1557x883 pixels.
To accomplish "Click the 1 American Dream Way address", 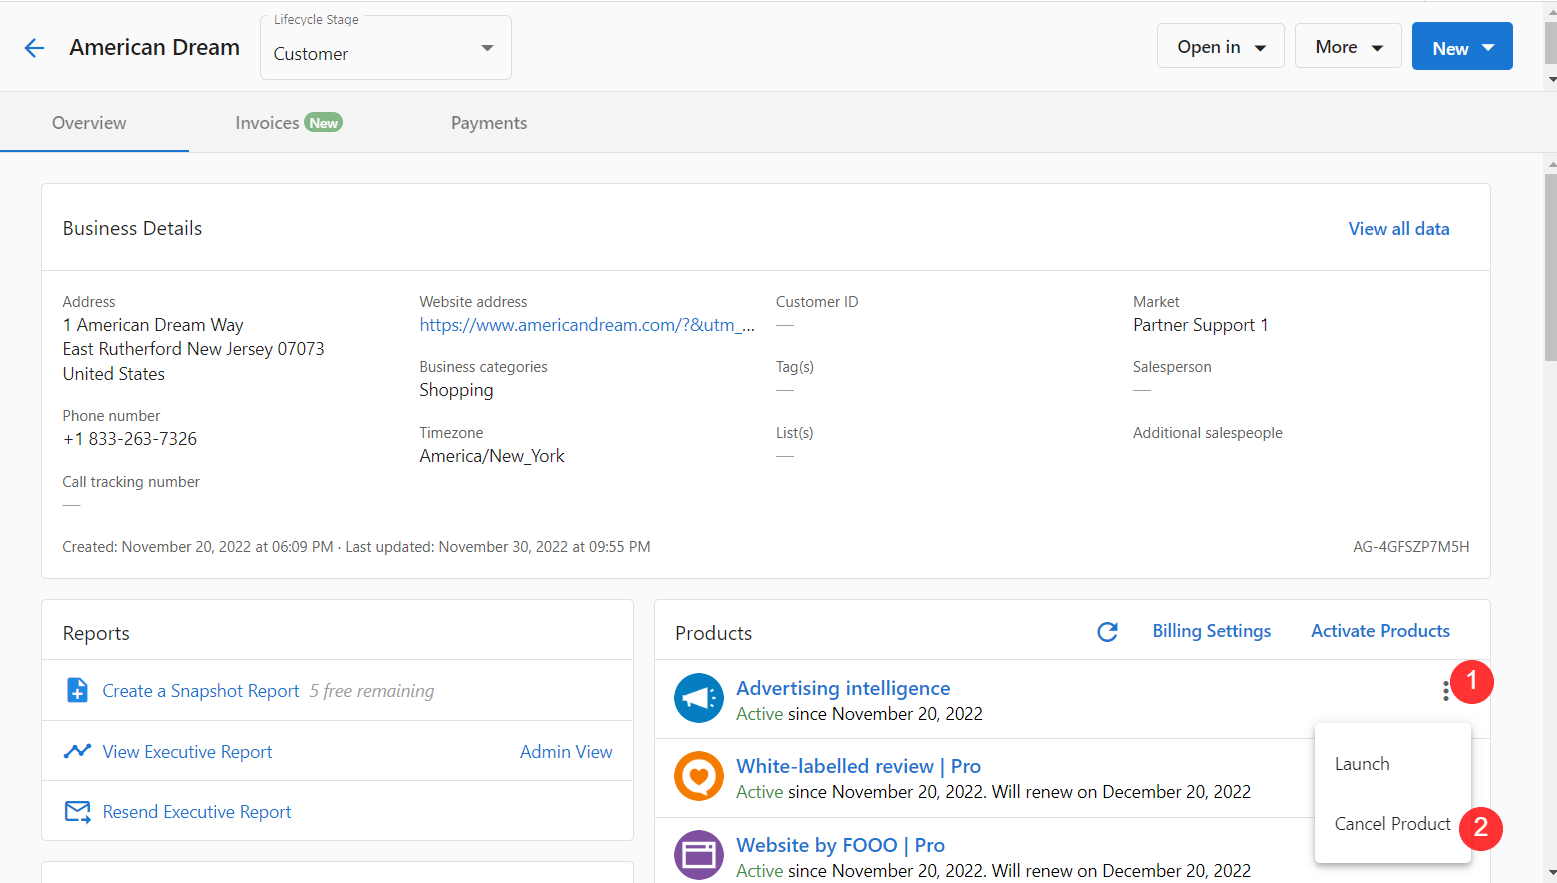I will pyautogui.click(x=153, y=325).
